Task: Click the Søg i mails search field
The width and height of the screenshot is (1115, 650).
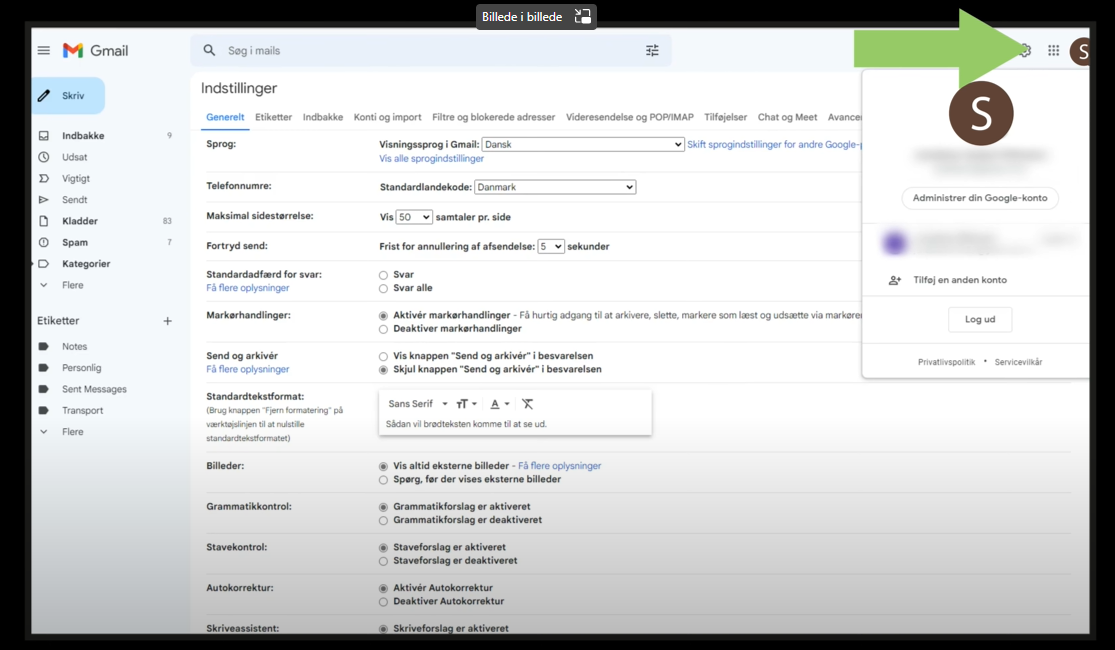Action: tap(431, 50)
